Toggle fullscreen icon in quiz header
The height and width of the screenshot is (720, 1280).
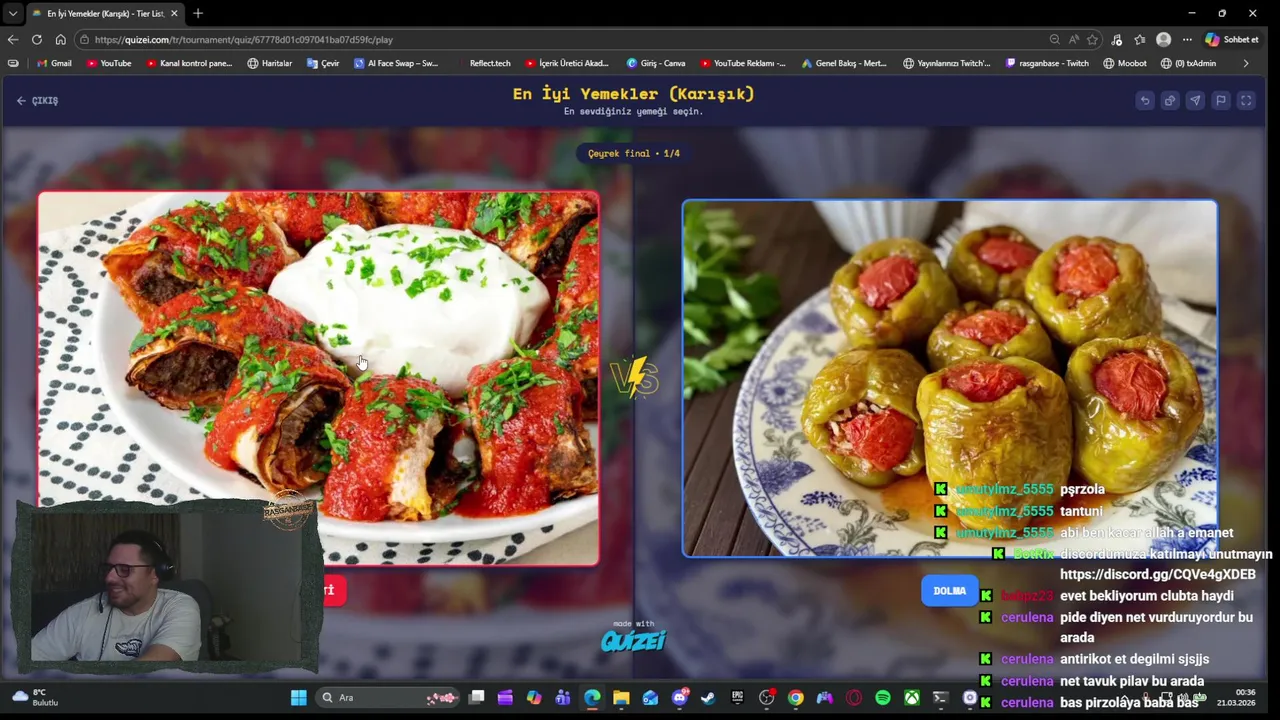tap(1246, 100)
